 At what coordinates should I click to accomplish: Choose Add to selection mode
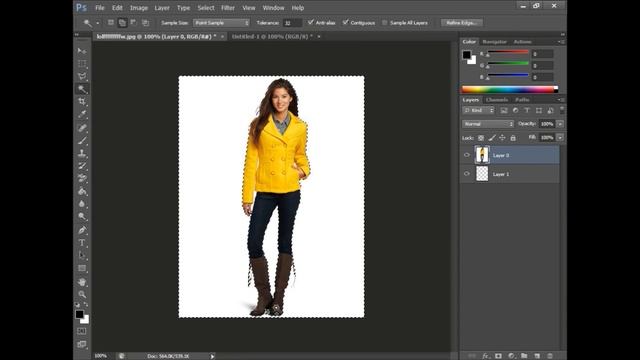click(122, 22)
